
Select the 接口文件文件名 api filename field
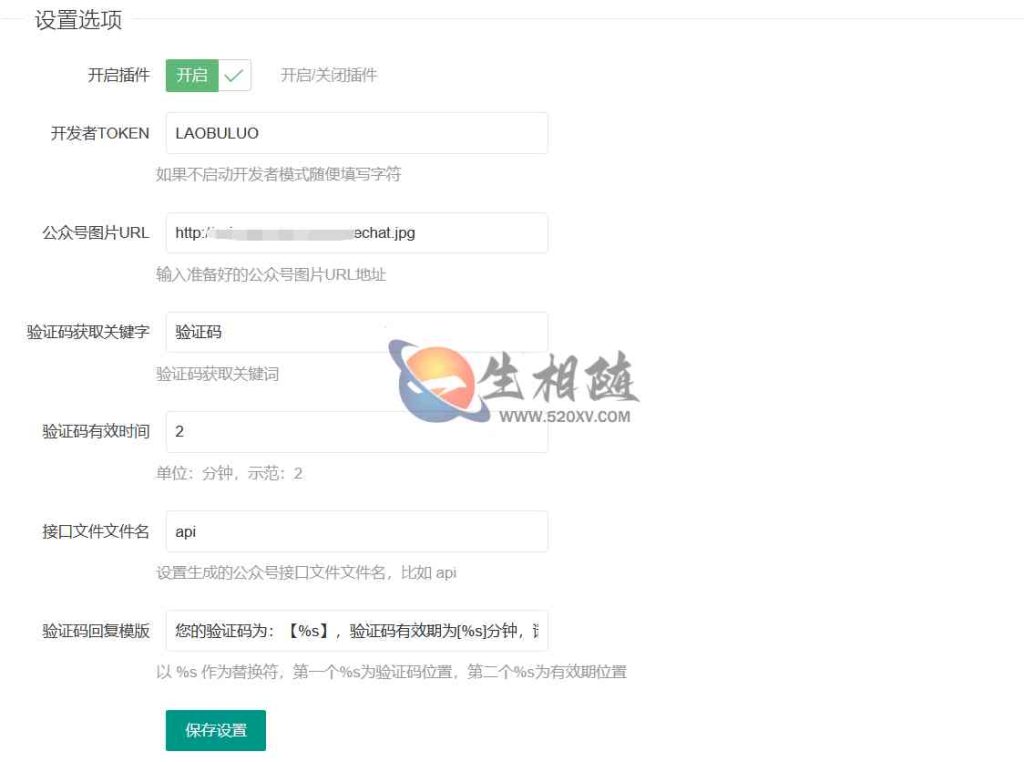point(355,531)
